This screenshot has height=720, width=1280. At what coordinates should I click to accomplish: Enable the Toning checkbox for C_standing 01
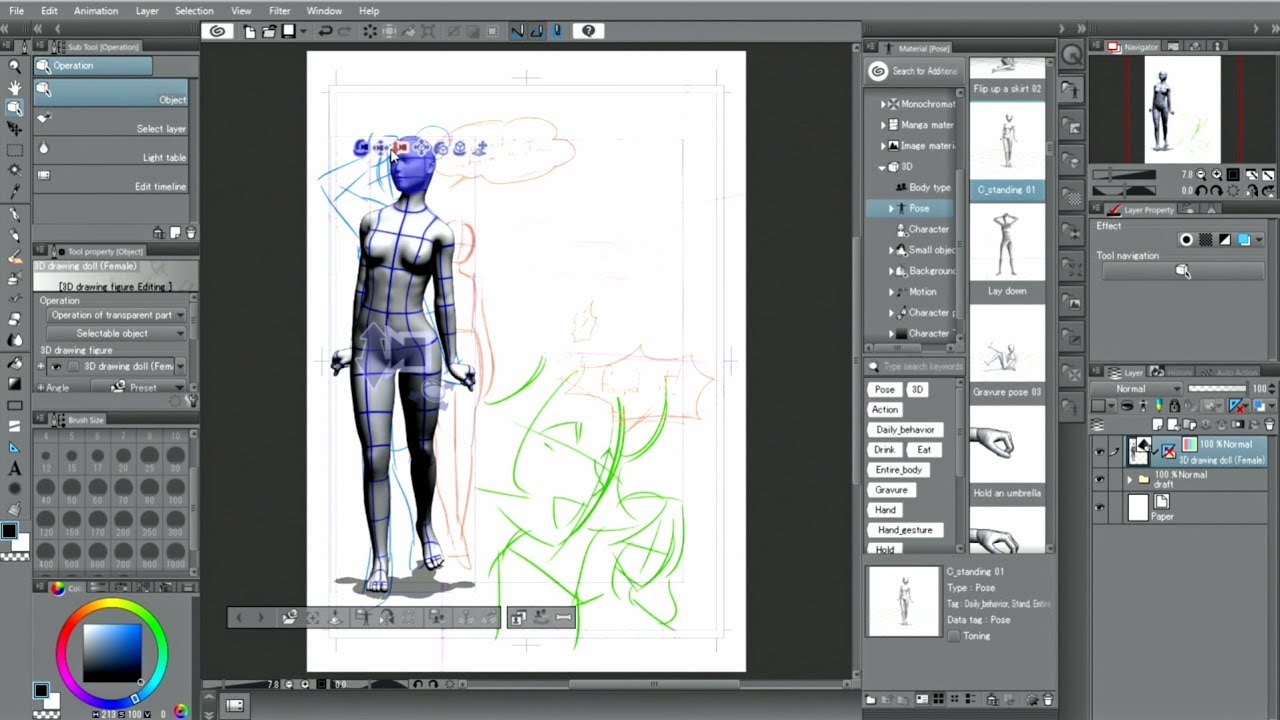(952, 636)
